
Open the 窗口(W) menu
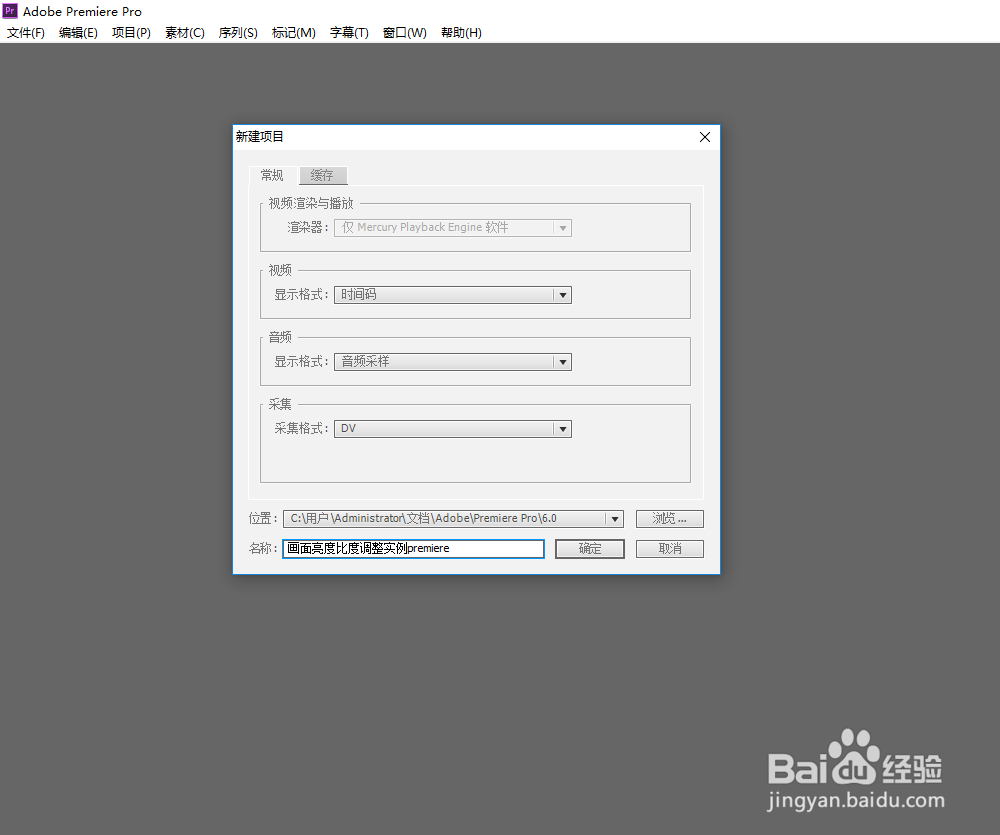[x=404, y=33]
